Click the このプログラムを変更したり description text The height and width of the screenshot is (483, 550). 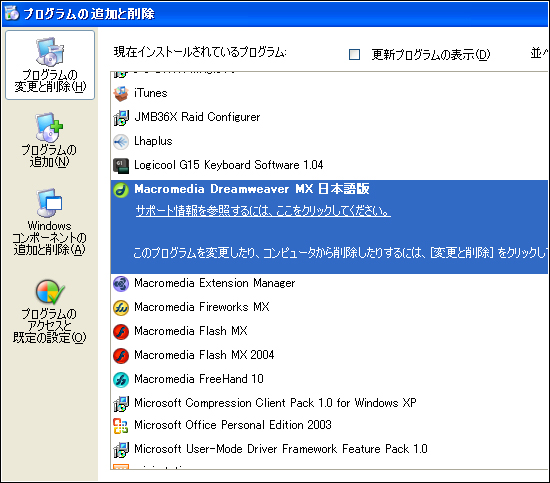pos(340,253)
